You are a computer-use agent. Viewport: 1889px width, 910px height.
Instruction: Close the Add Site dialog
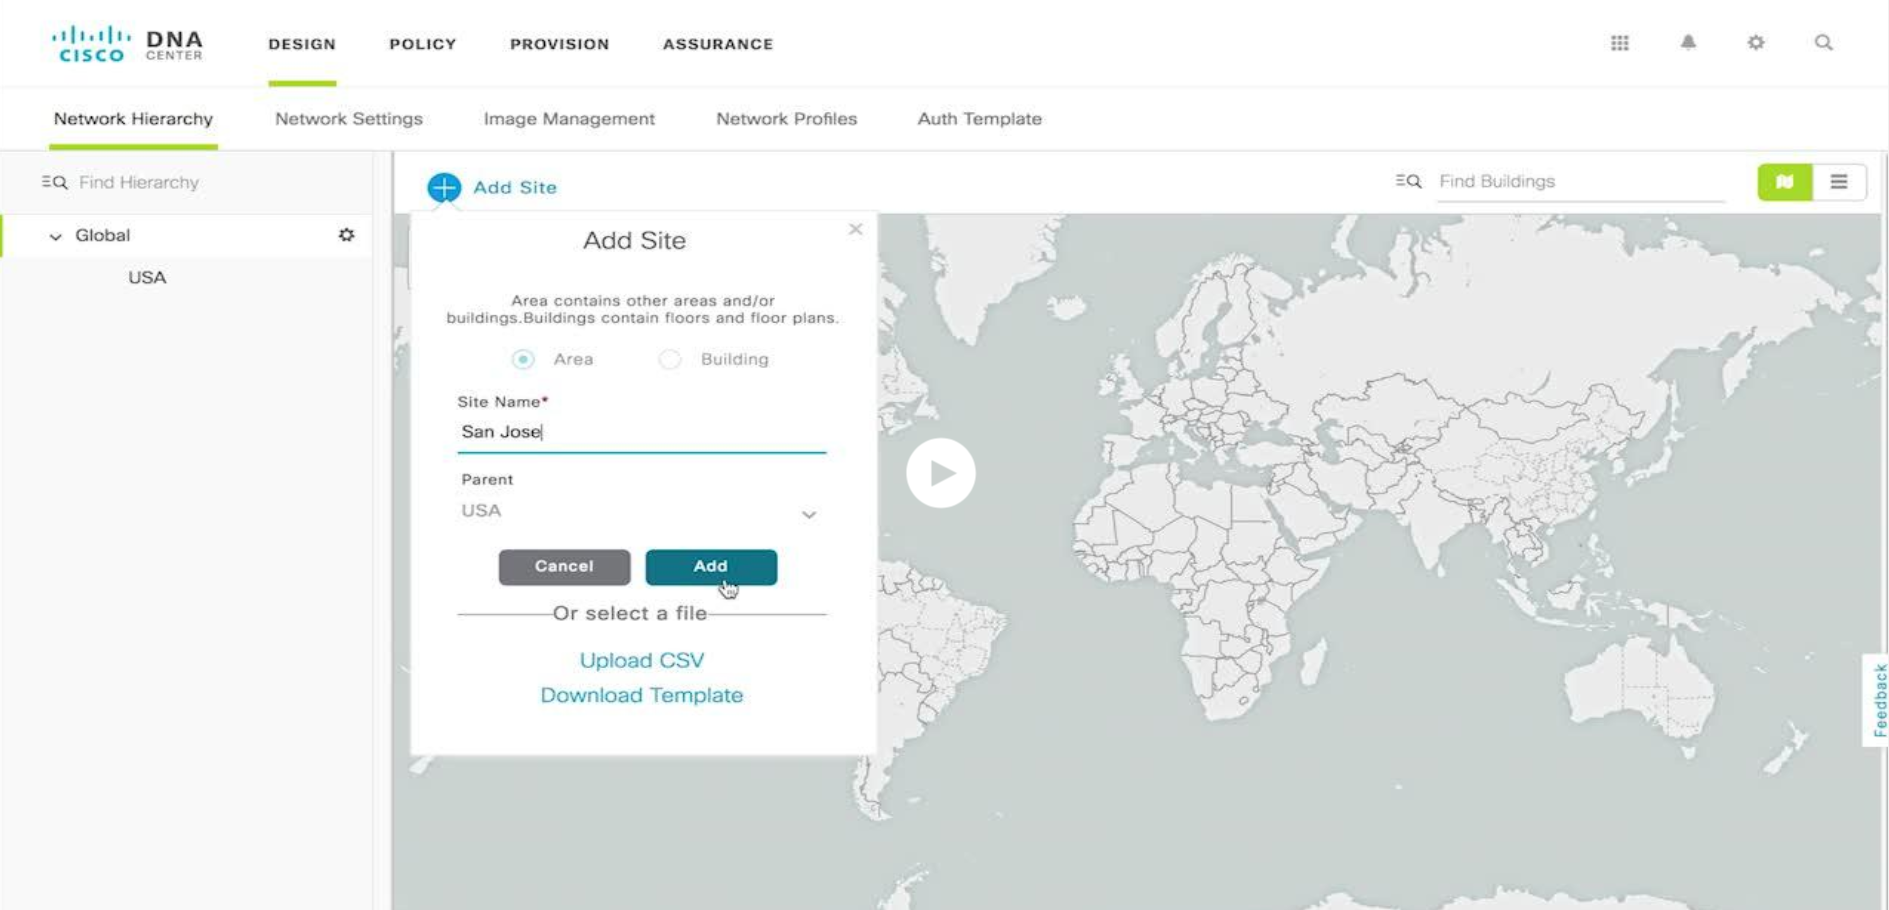coord(855,229)
